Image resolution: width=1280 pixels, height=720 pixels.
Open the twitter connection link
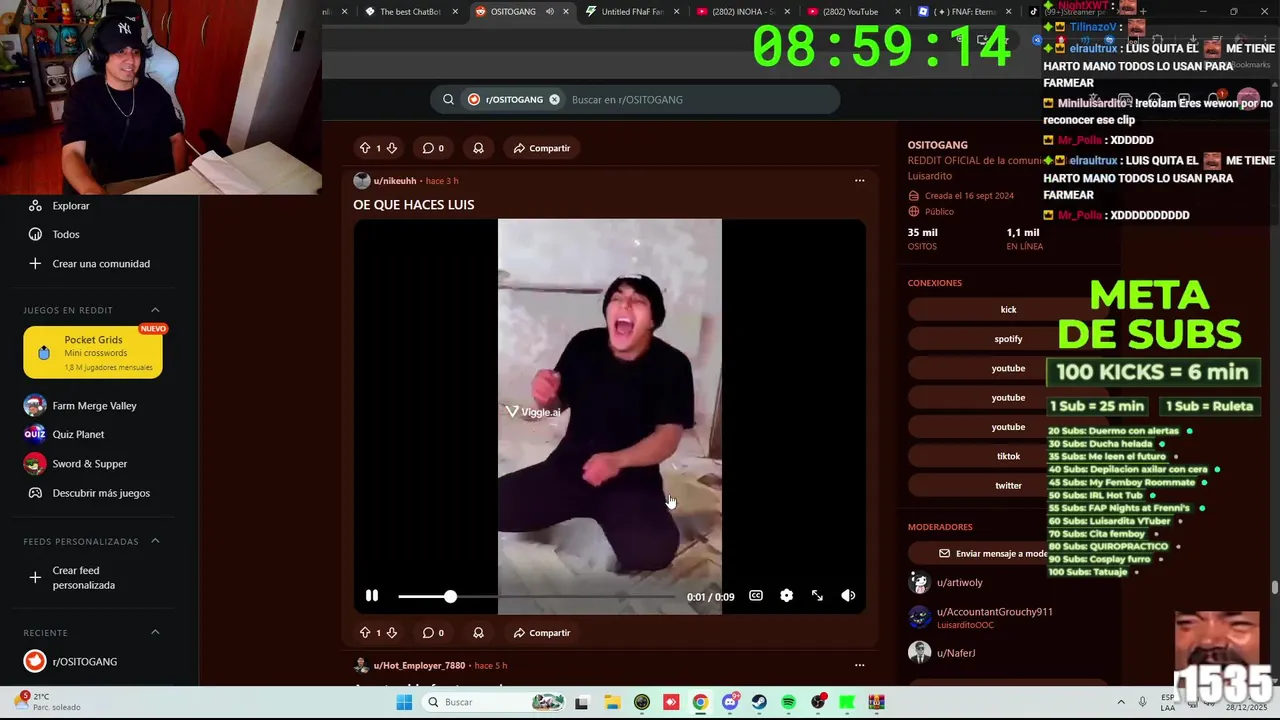[x=1008, y=486]
